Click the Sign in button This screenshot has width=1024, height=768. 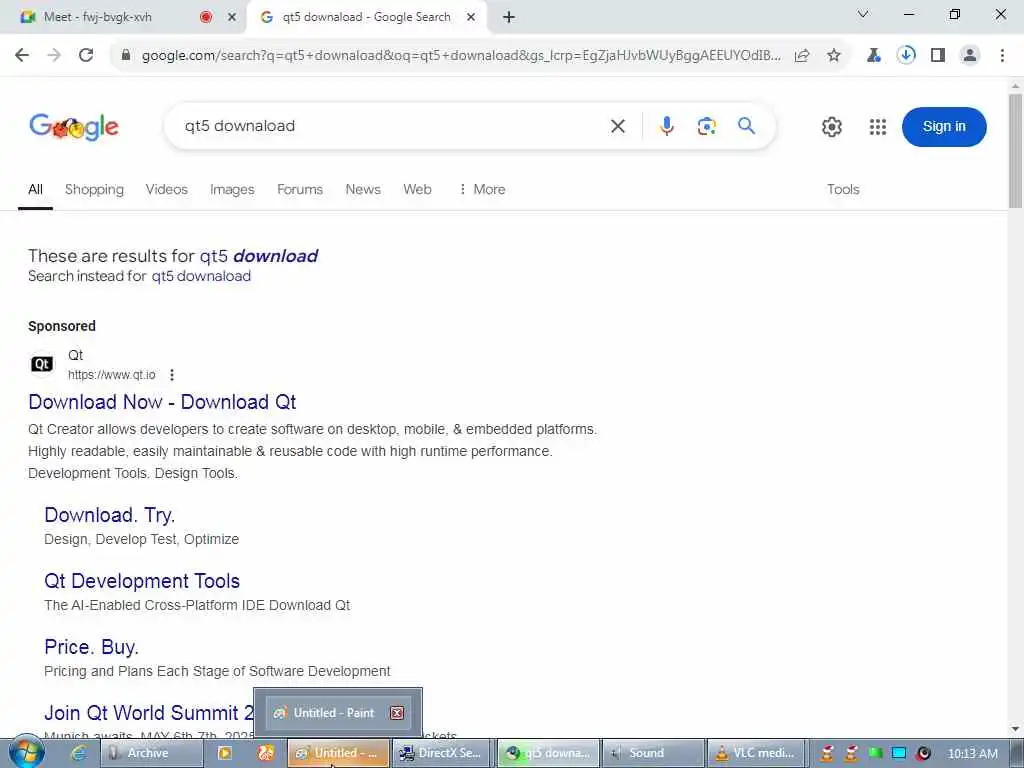[x=944, y=127]
